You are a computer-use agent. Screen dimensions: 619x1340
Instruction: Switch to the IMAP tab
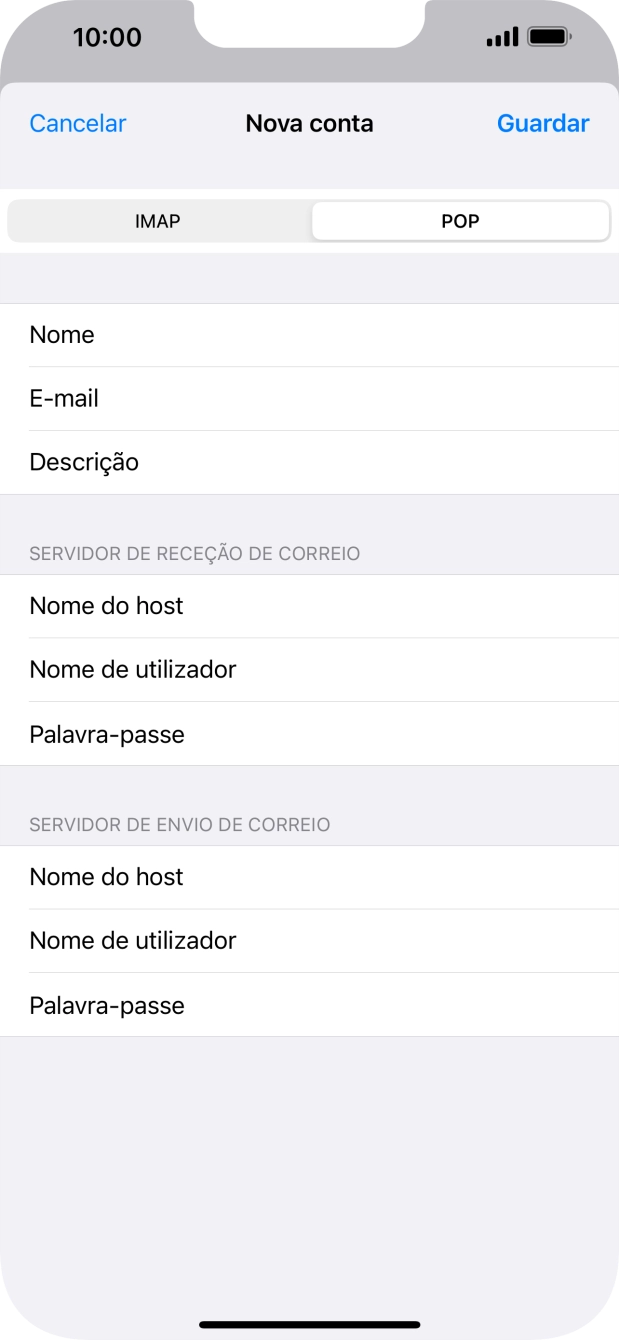coord(157,220)
